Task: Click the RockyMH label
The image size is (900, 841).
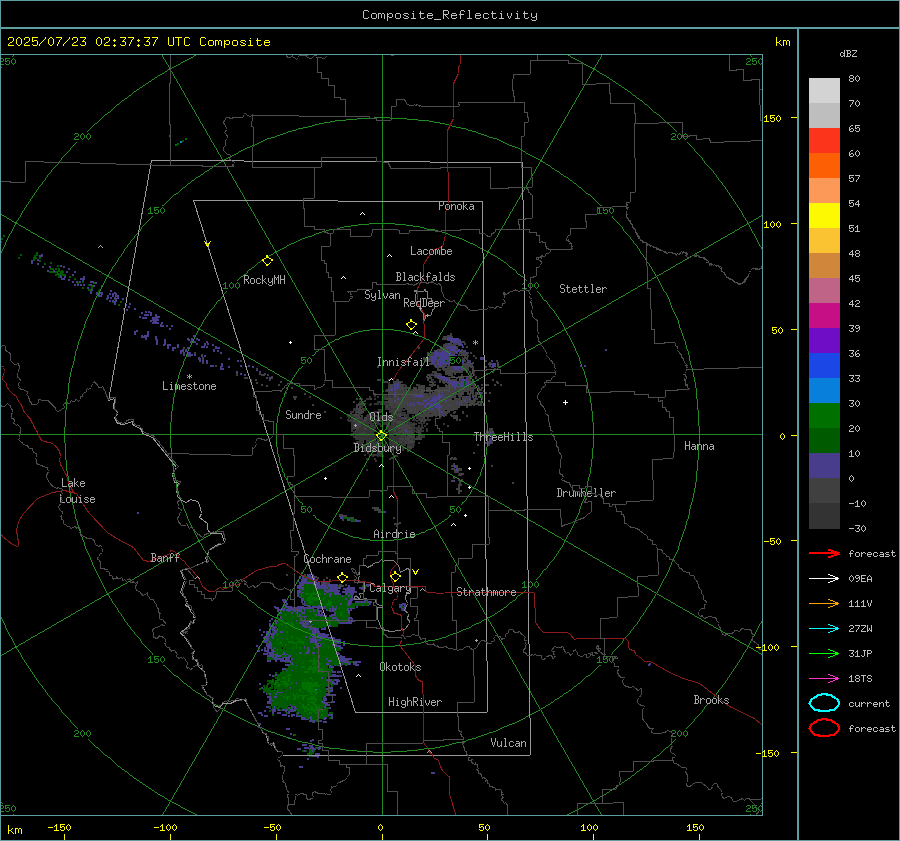Action: (264, 280)
